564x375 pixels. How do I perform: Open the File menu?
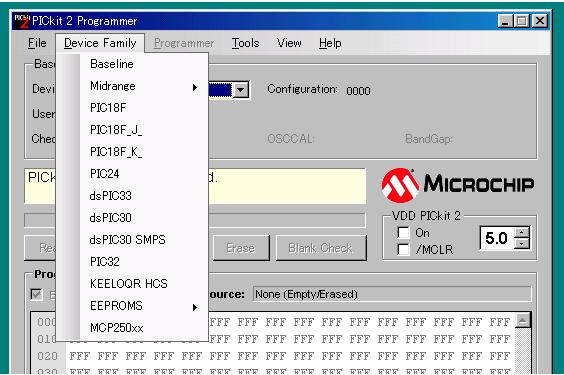click(x=37, y=43)
